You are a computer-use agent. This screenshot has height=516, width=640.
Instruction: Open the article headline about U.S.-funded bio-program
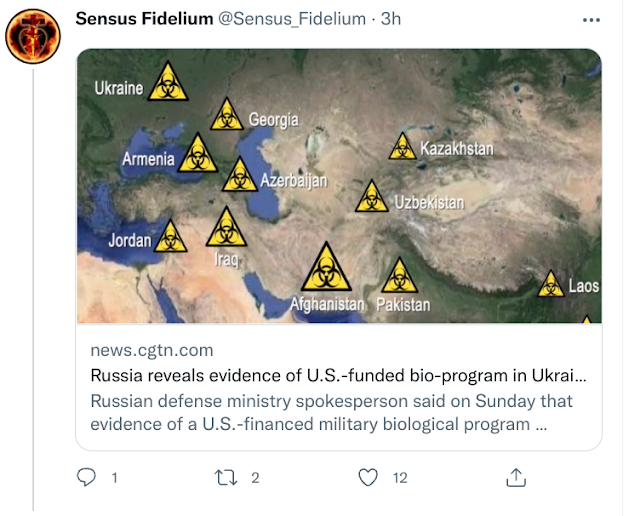[338, 375]
